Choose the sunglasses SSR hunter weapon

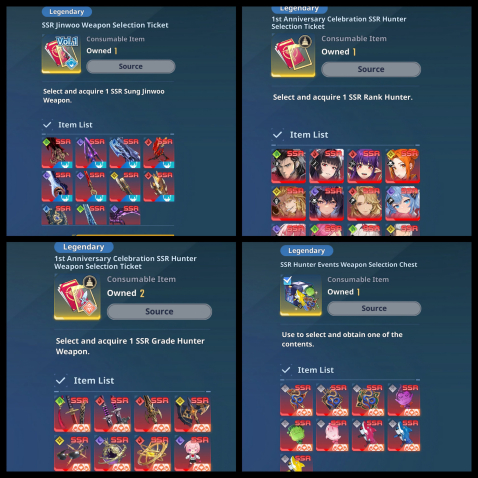[72, 453]
